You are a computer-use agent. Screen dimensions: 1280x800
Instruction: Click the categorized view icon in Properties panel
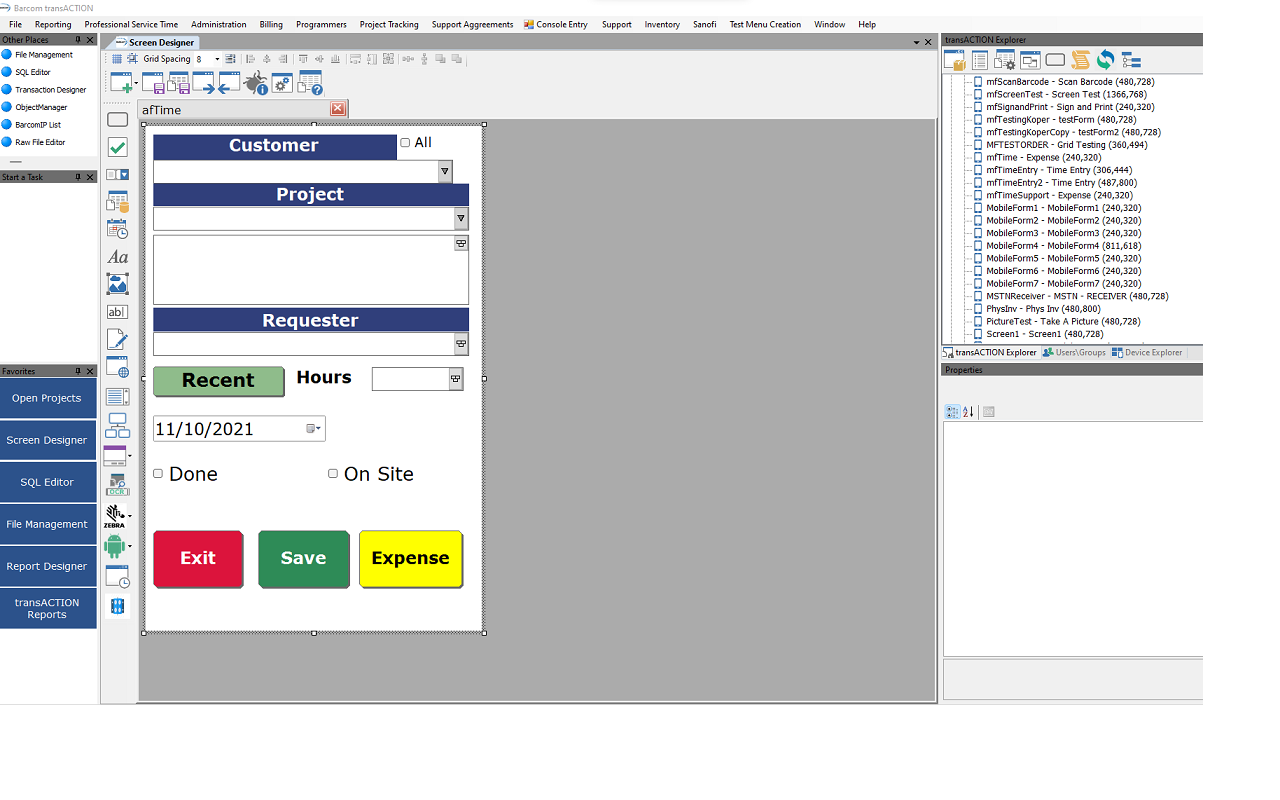(x=953, y=411)
